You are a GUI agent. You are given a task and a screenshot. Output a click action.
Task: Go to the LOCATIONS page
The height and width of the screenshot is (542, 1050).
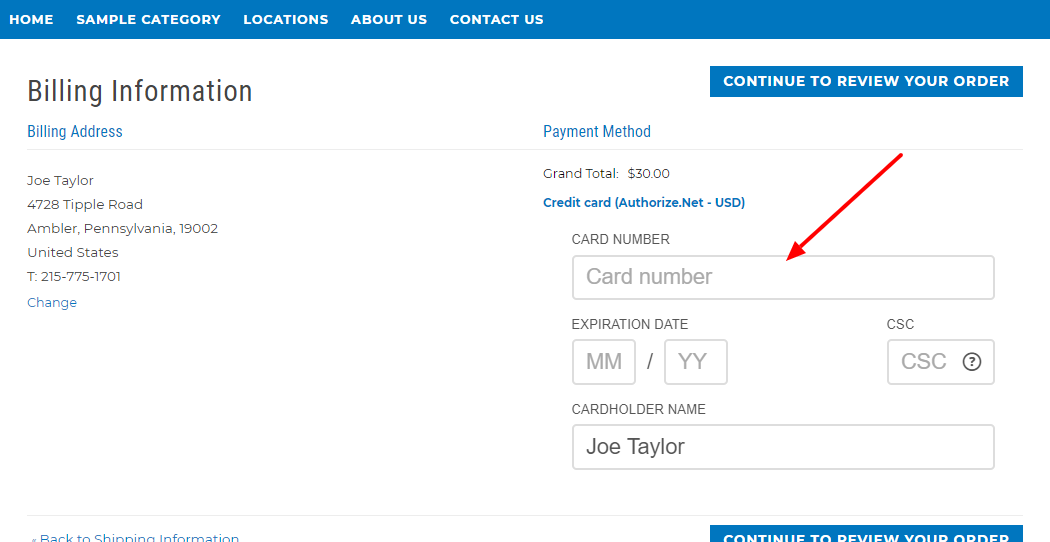coord(286,19)
